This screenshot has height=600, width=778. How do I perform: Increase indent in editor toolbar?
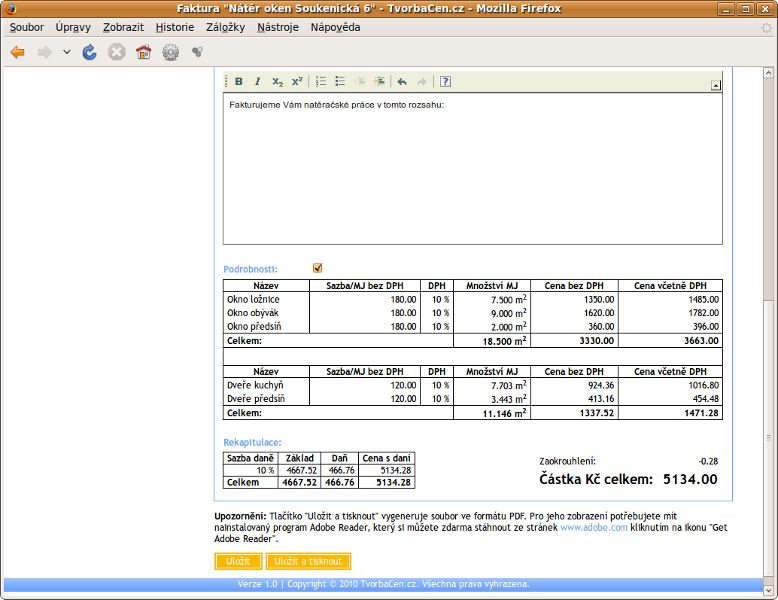coord(379,81)
